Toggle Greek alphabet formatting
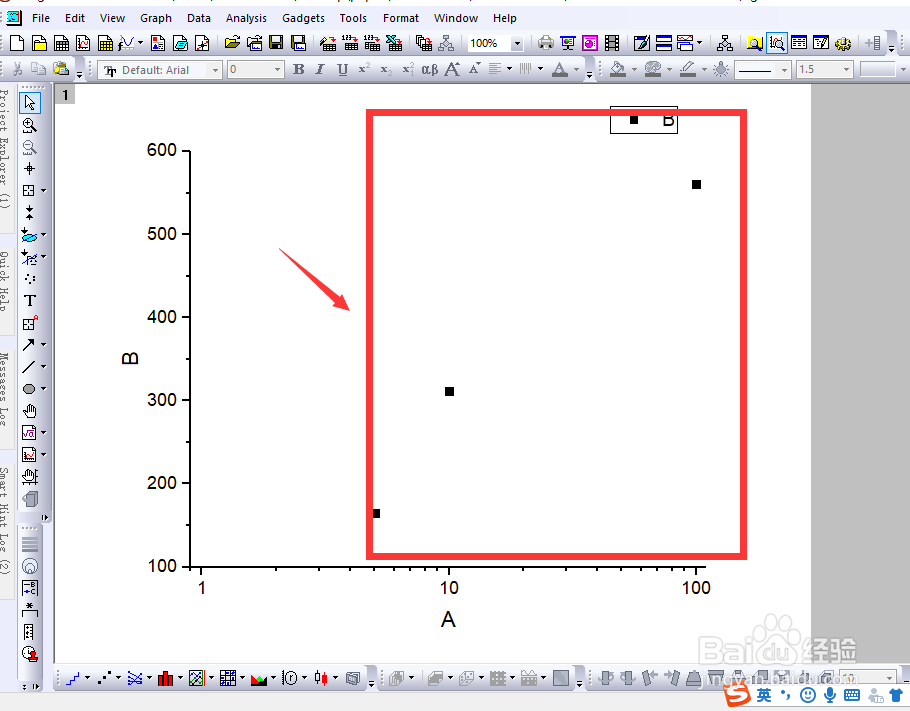The image size is (910, 711). (429, 69)
